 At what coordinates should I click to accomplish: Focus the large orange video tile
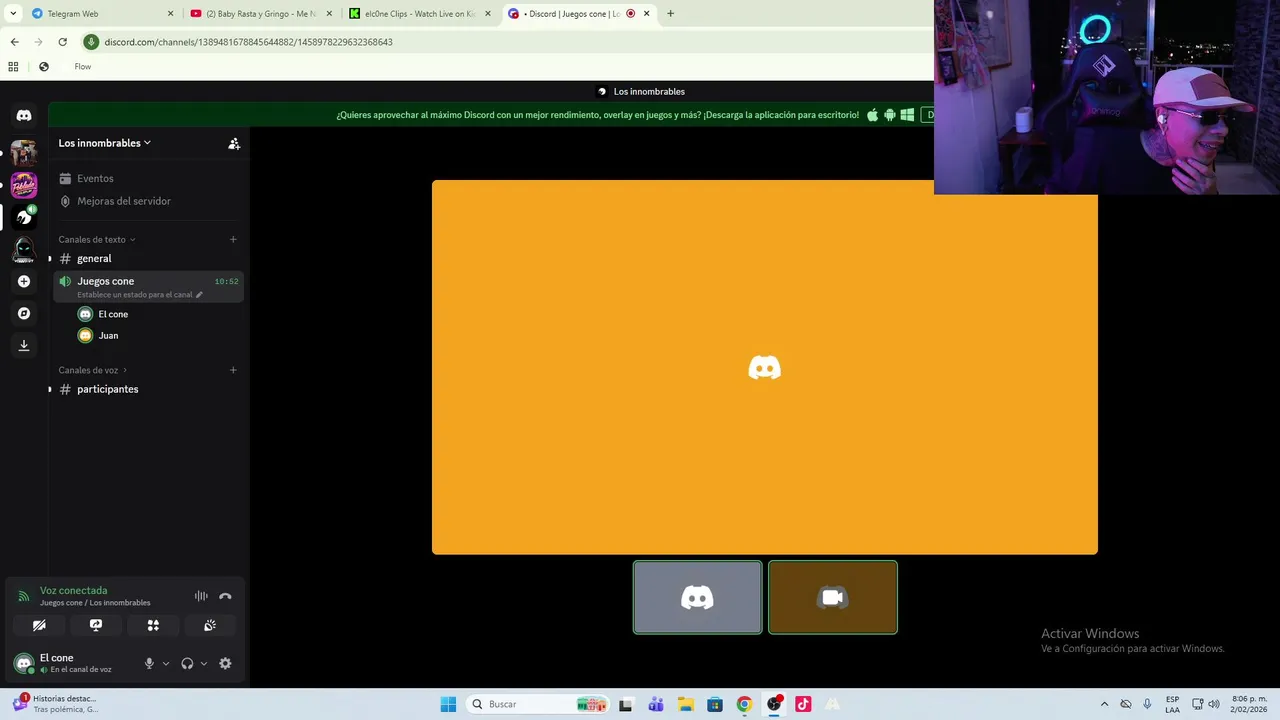click(x=765, y=367)
